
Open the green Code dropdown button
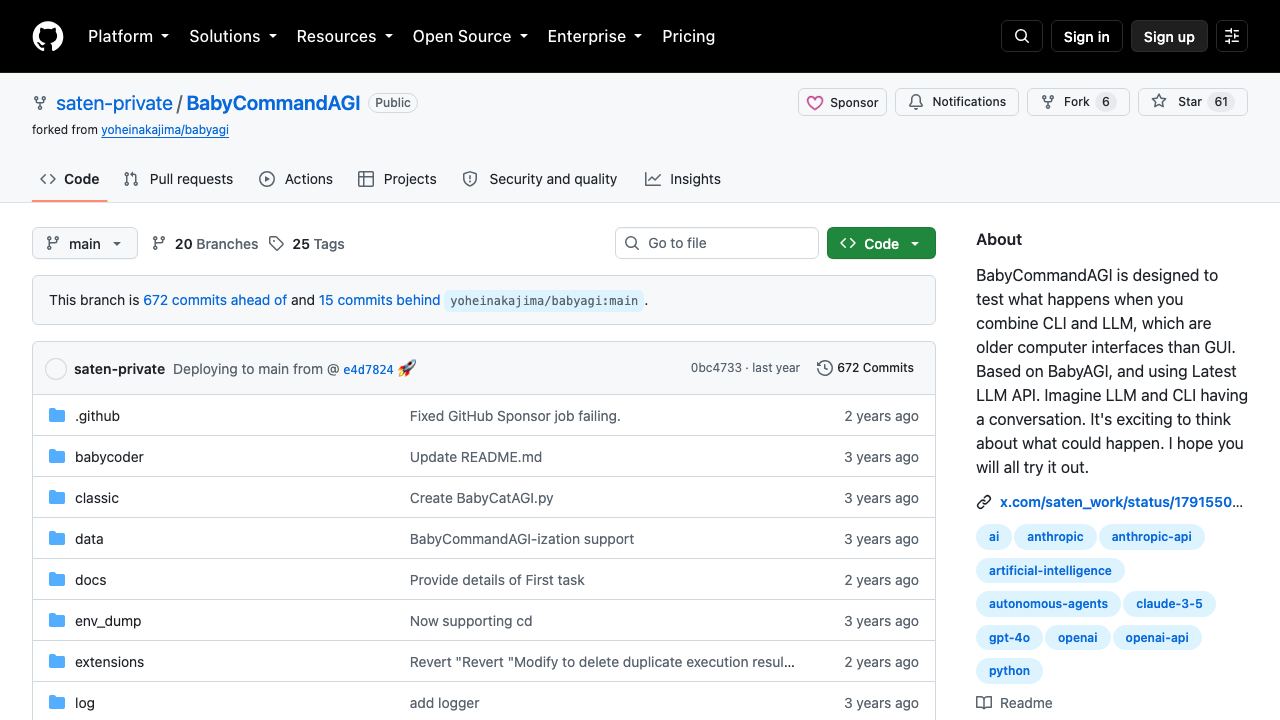click(881, 244)
